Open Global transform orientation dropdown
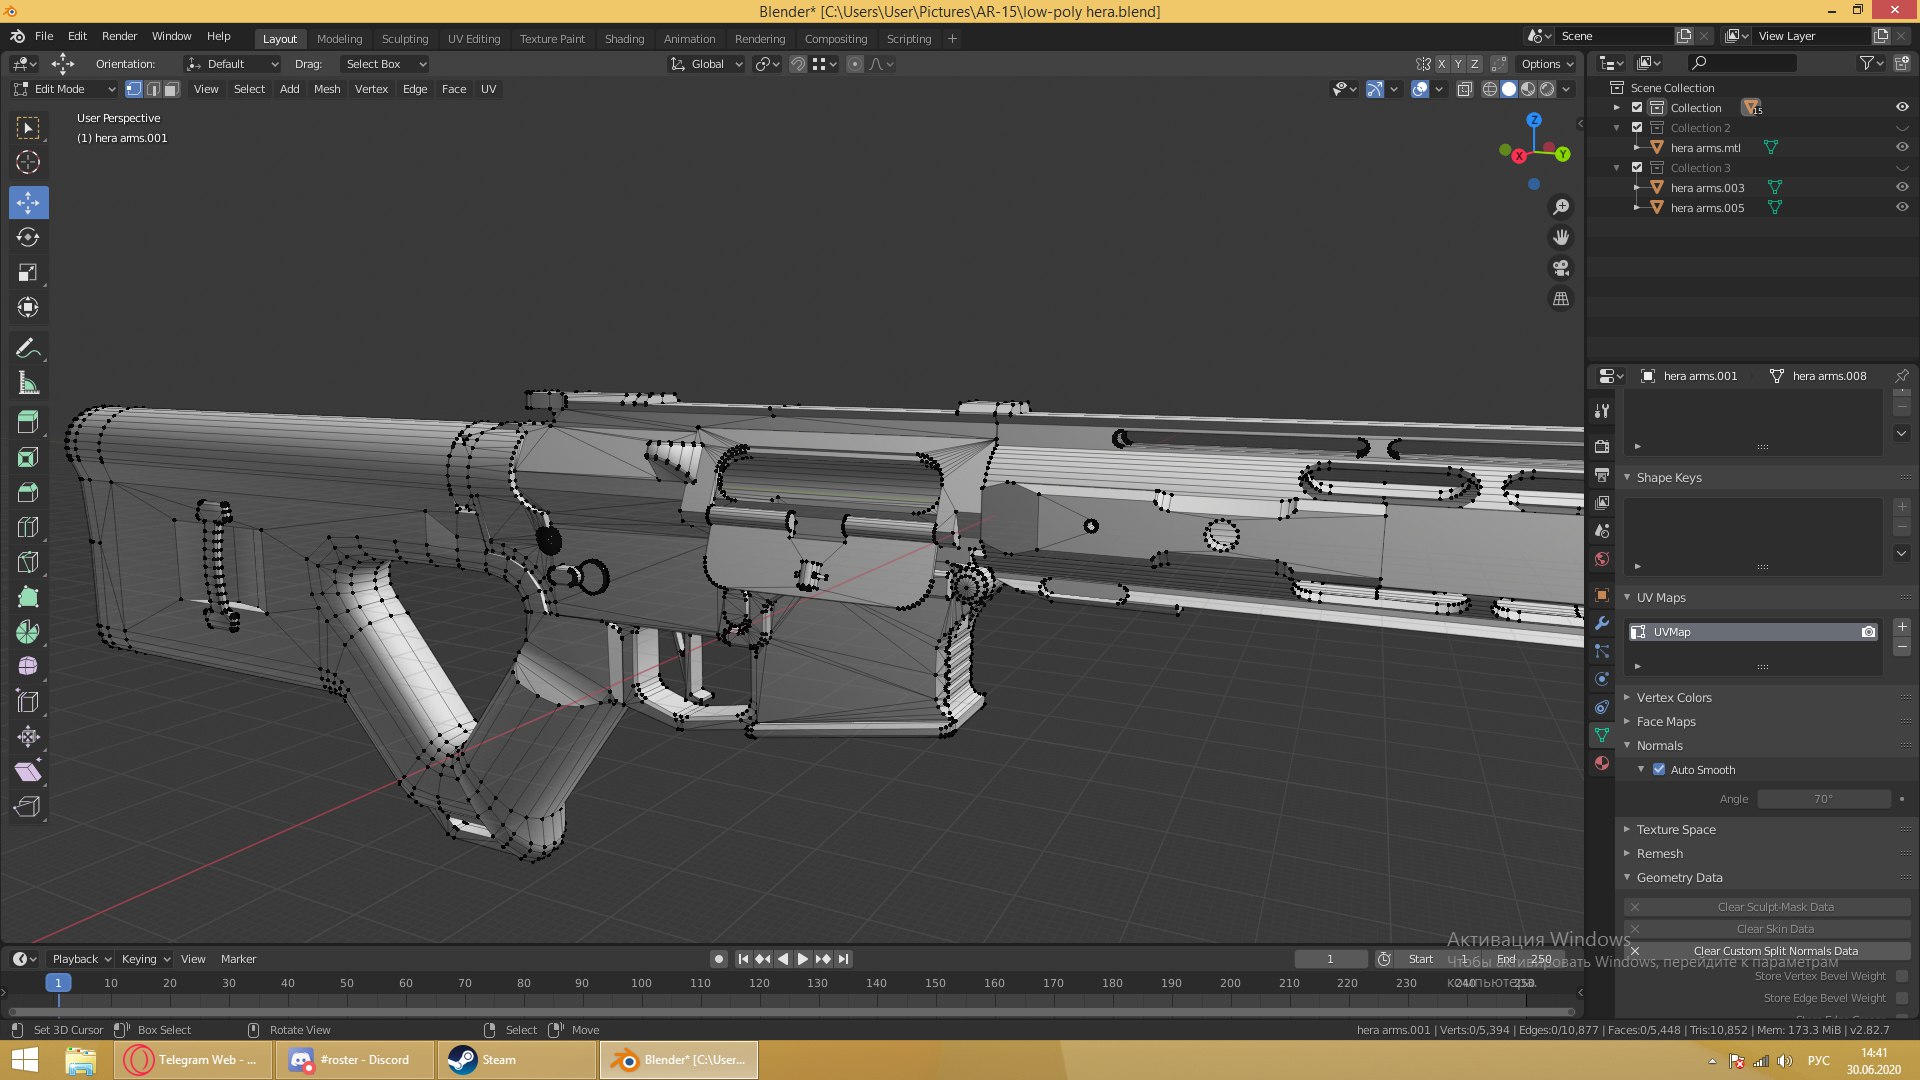Image resolution: width=1920 pixels, height=1080 pixels. tap(707, 64)
